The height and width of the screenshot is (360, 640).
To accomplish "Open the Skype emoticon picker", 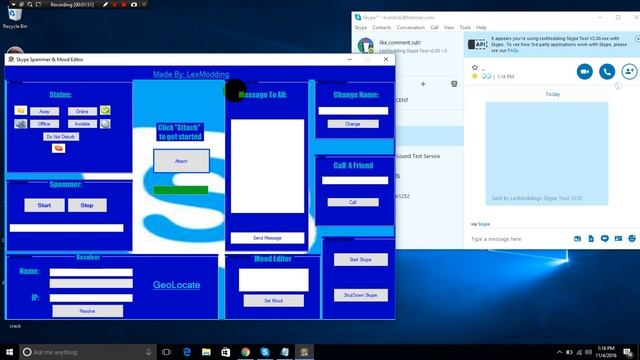I will 632,238.
